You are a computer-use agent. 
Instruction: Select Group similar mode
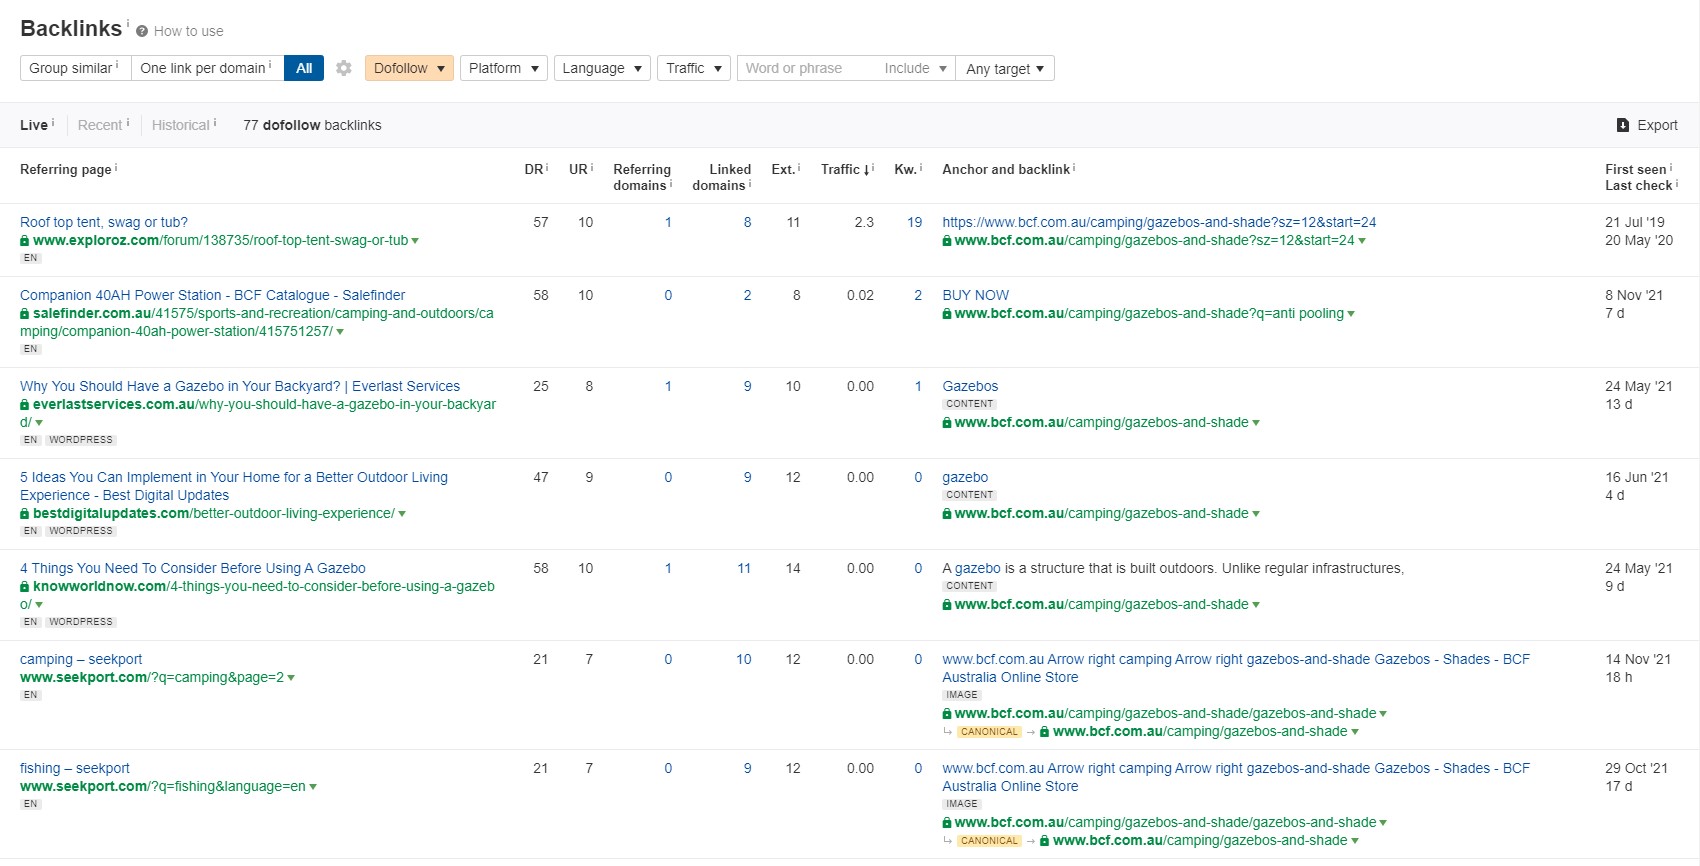[x=75, y=68]
